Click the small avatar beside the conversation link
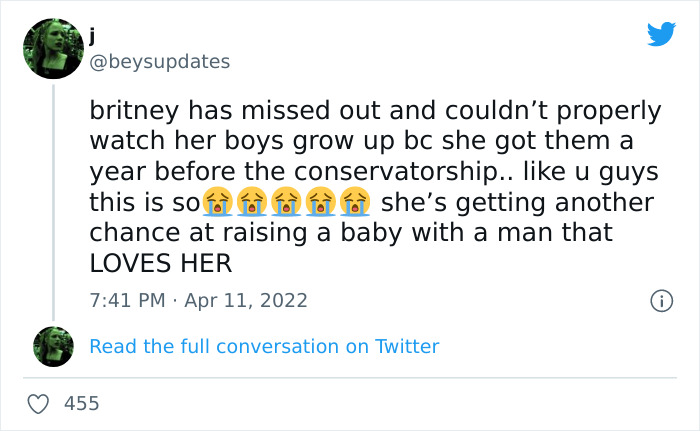Image resolution: width=700 pixels, height=431 pixels. click(x=53, y=346)
